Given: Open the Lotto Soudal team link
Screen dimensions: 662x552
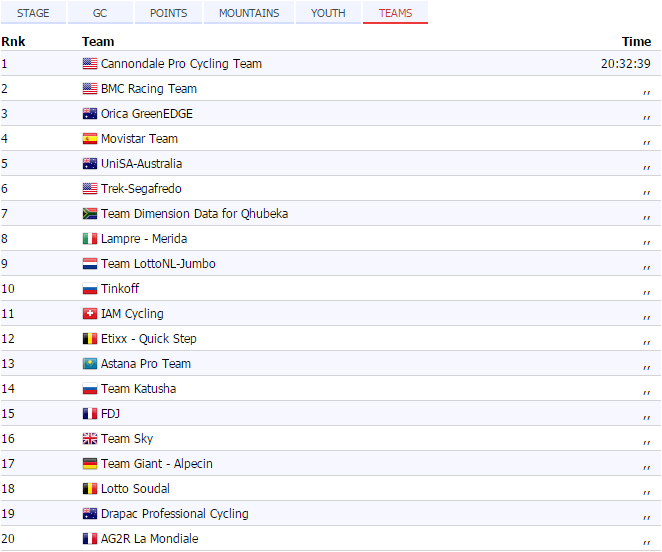Looking at the screenshot, I should [x=135, y=489].
